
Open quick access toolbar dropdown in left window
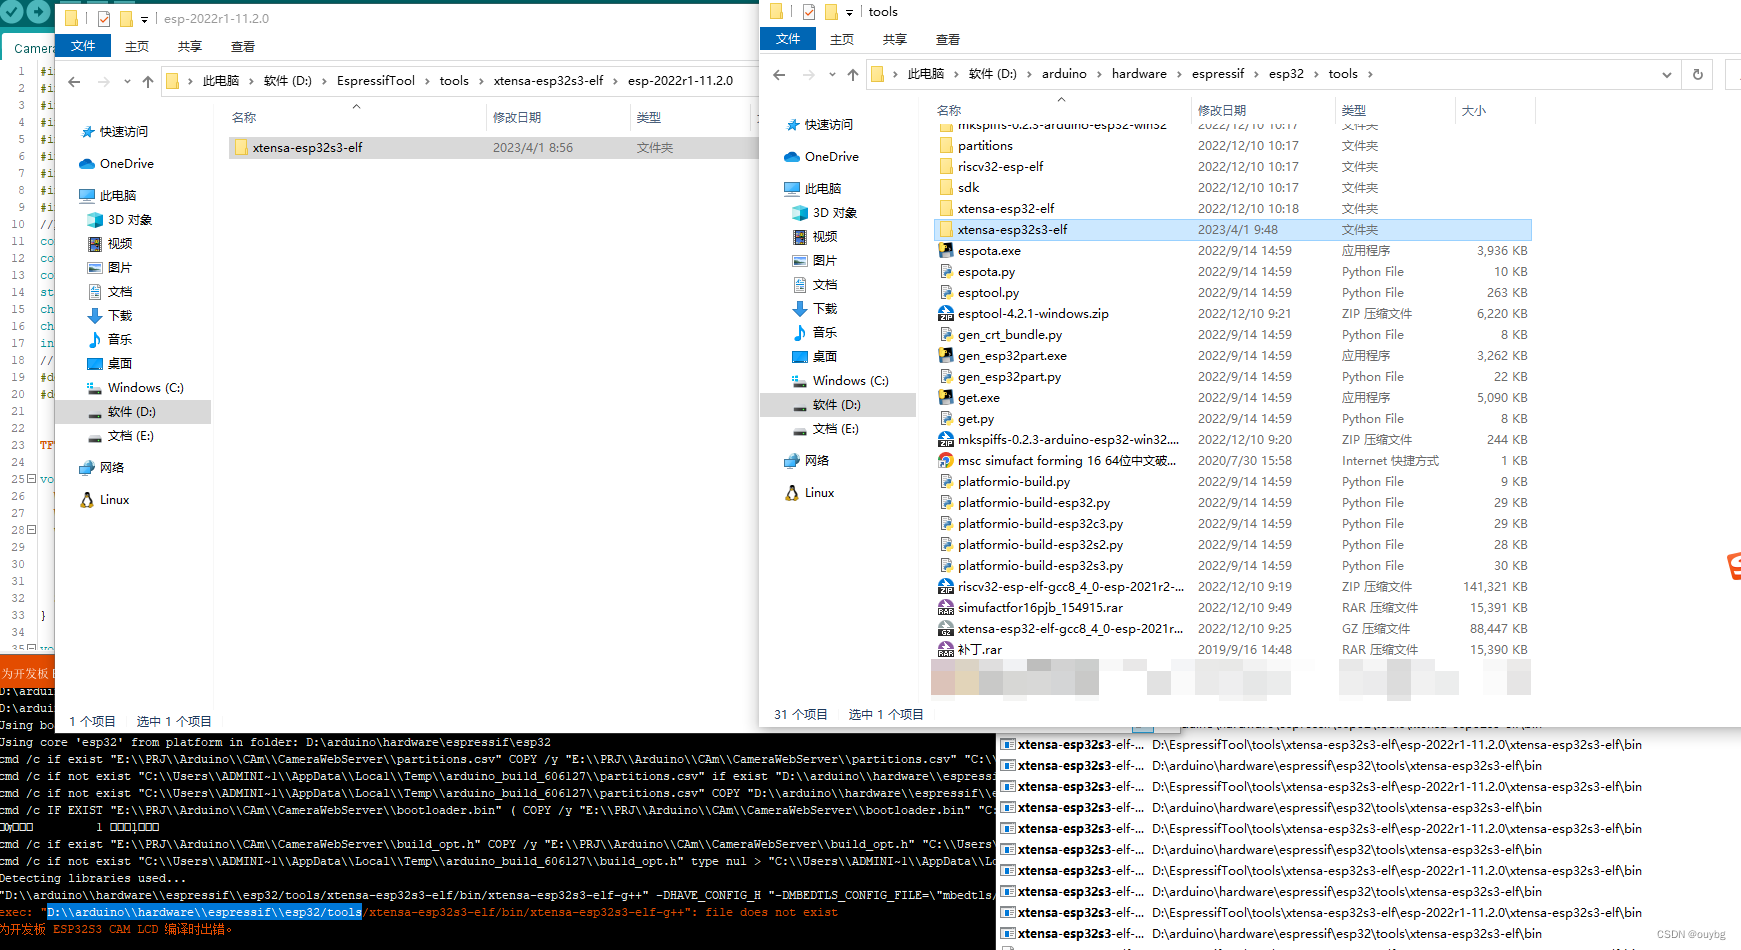tap(144, 19)
